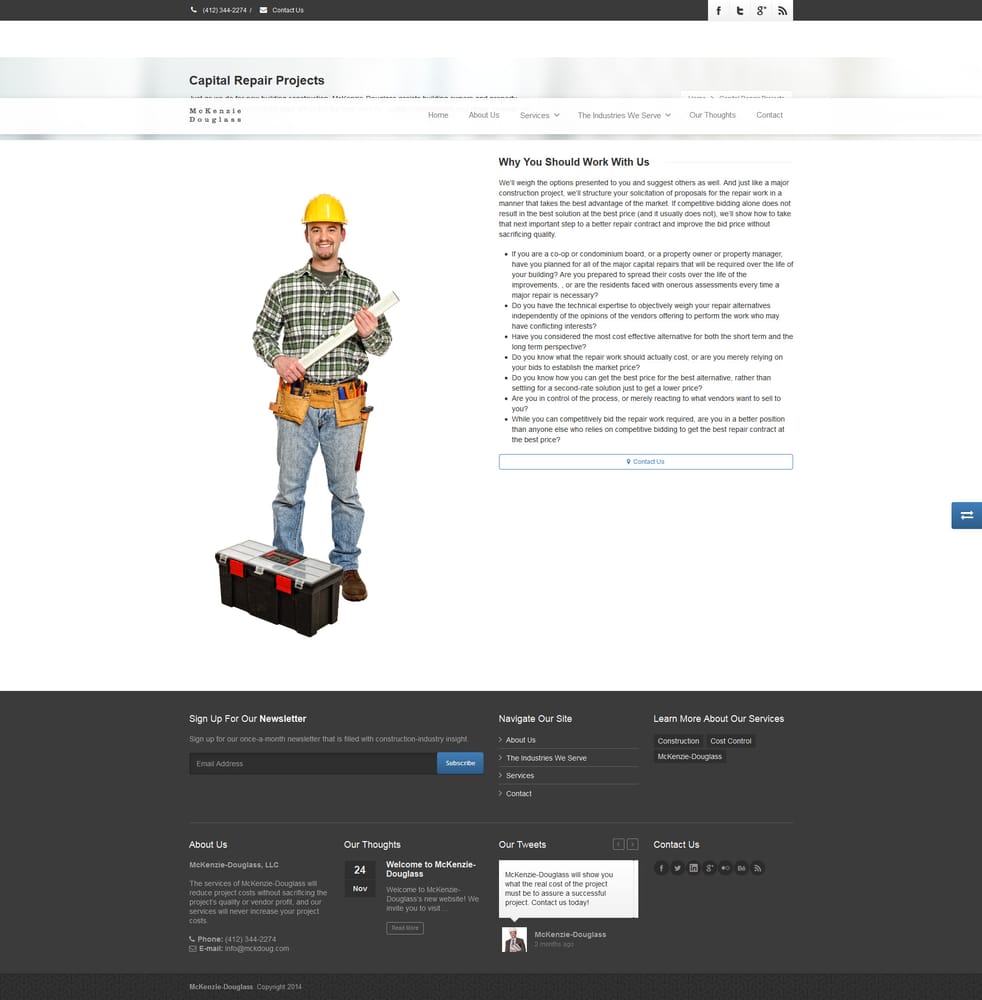Open Contact in main navigation
The image size is (982, 1000).
pyautogui.click(x=770, y=115)
